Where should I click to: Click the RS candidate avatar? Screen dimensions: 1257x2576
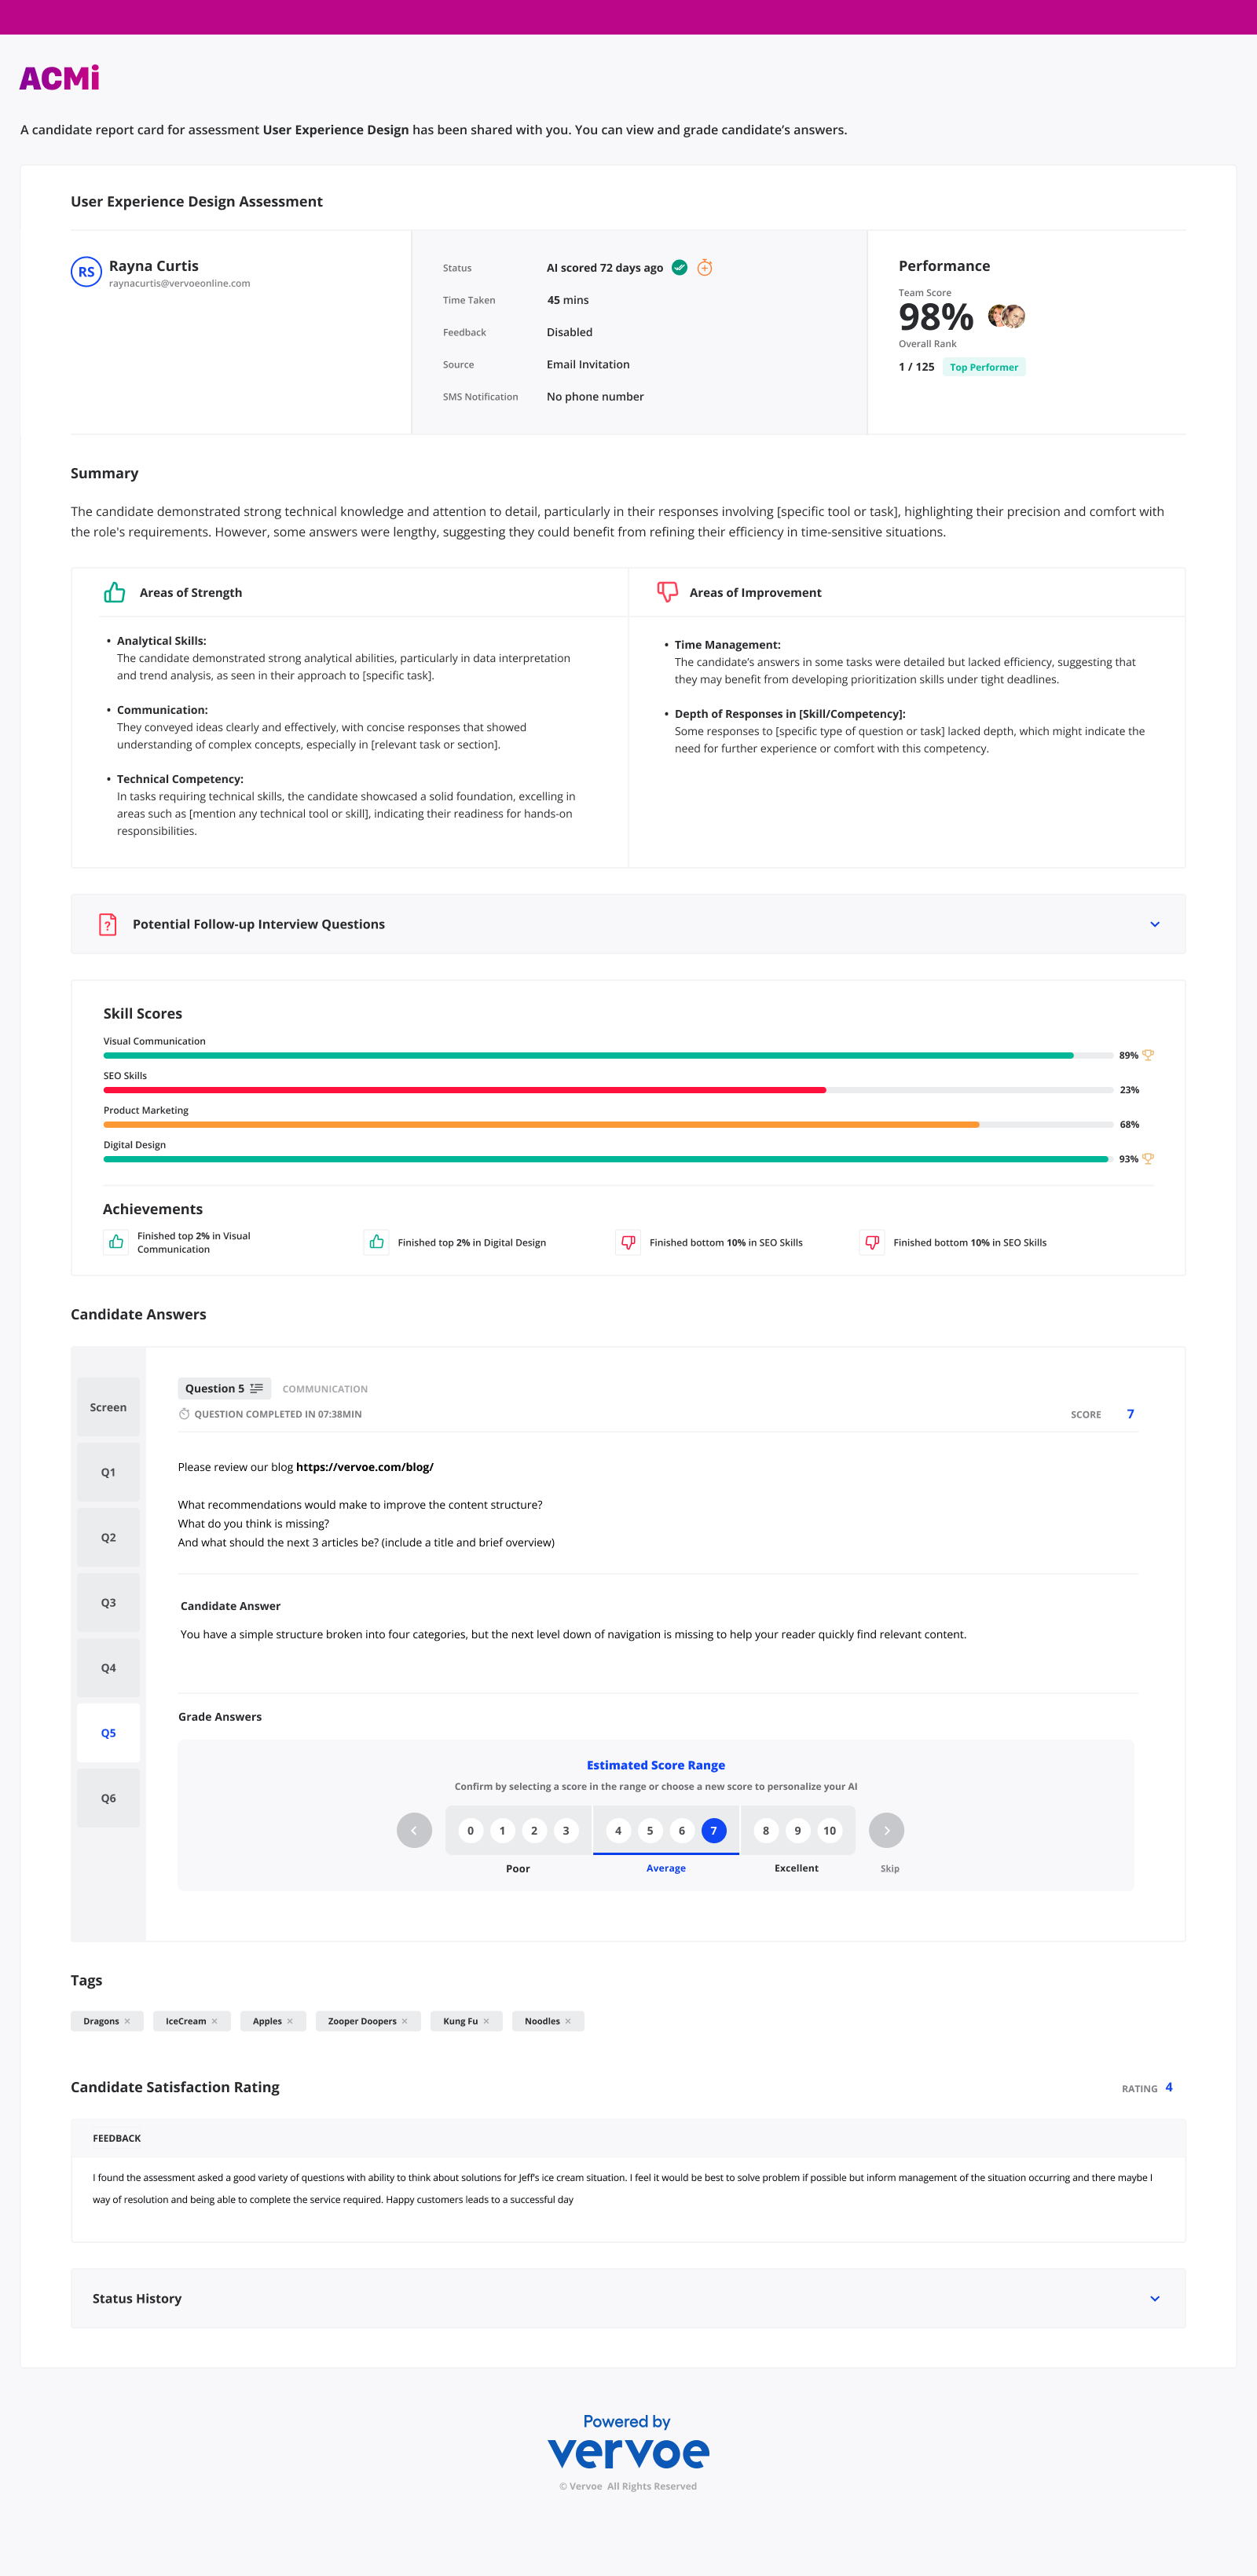pyautogui.click(x=86, y=271)
